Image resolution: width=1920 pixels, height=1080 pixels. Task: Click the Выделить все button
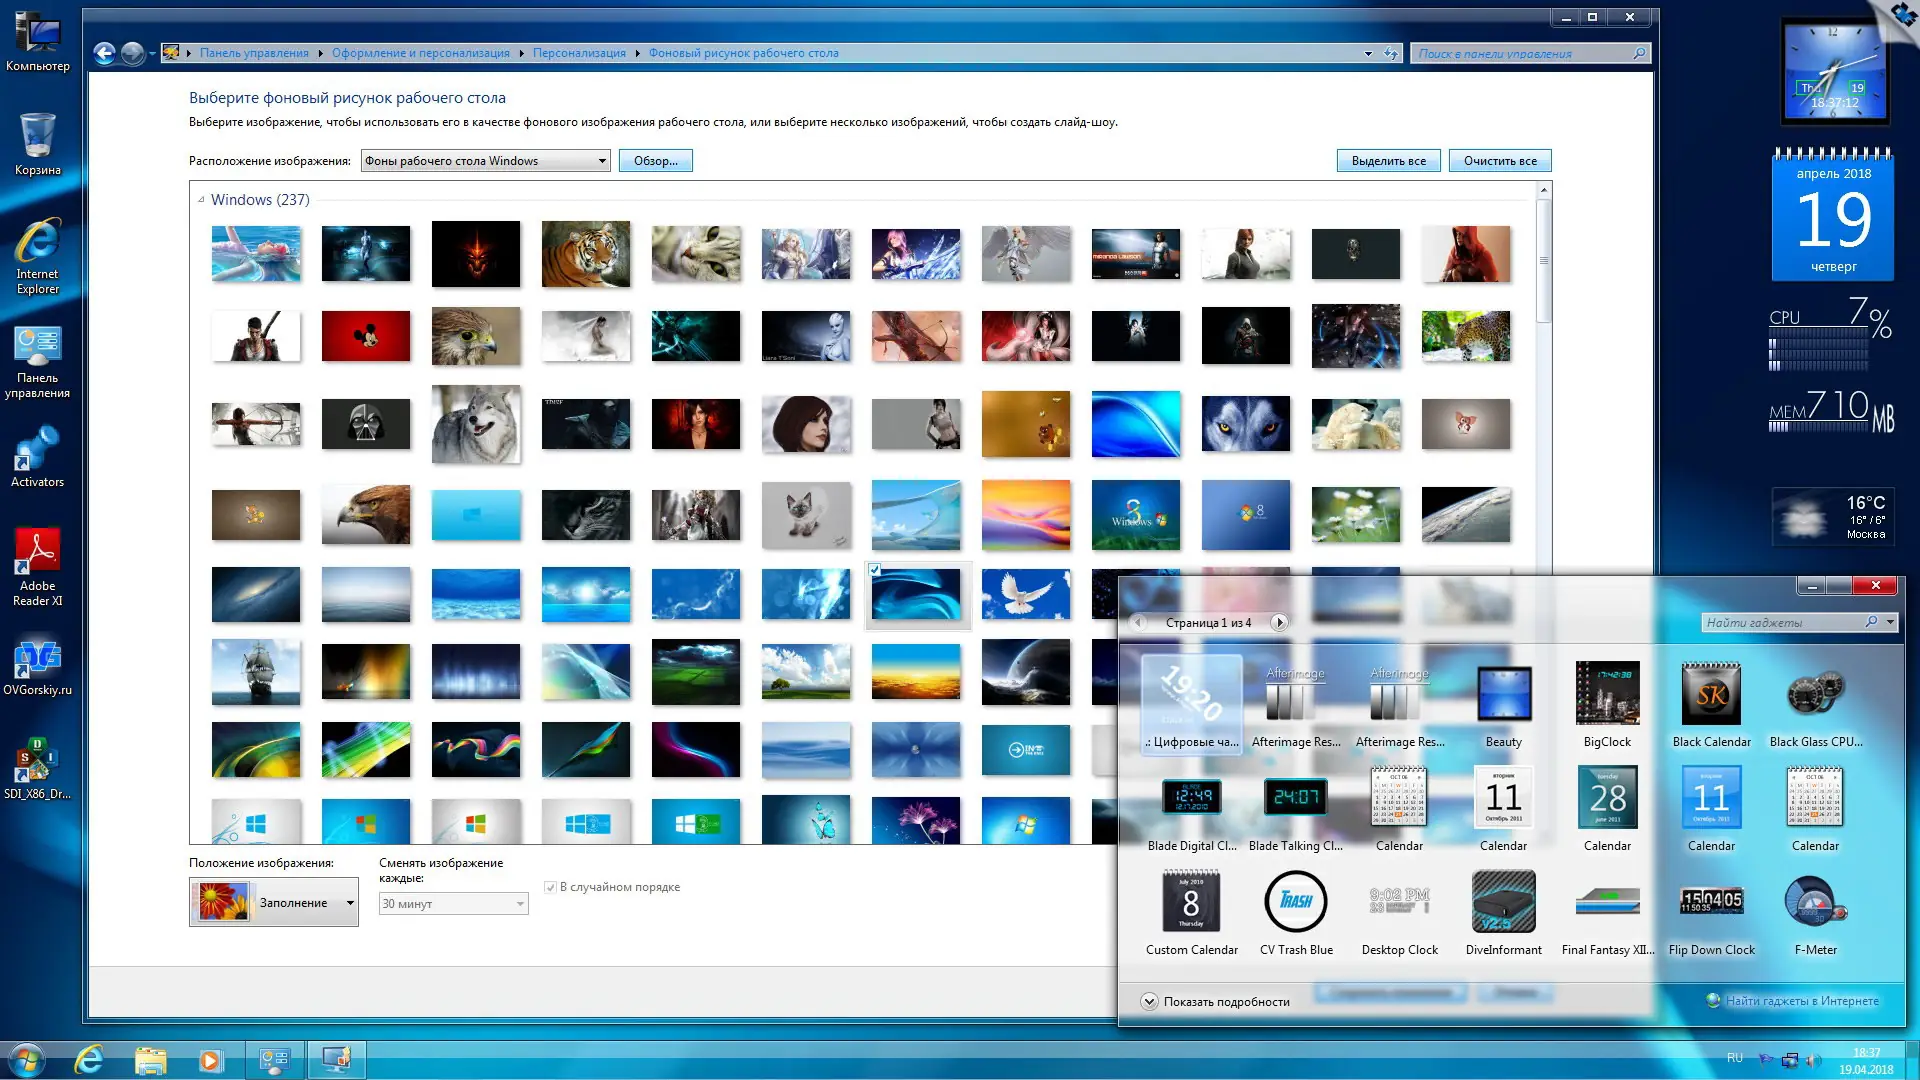pos(1388,161)
